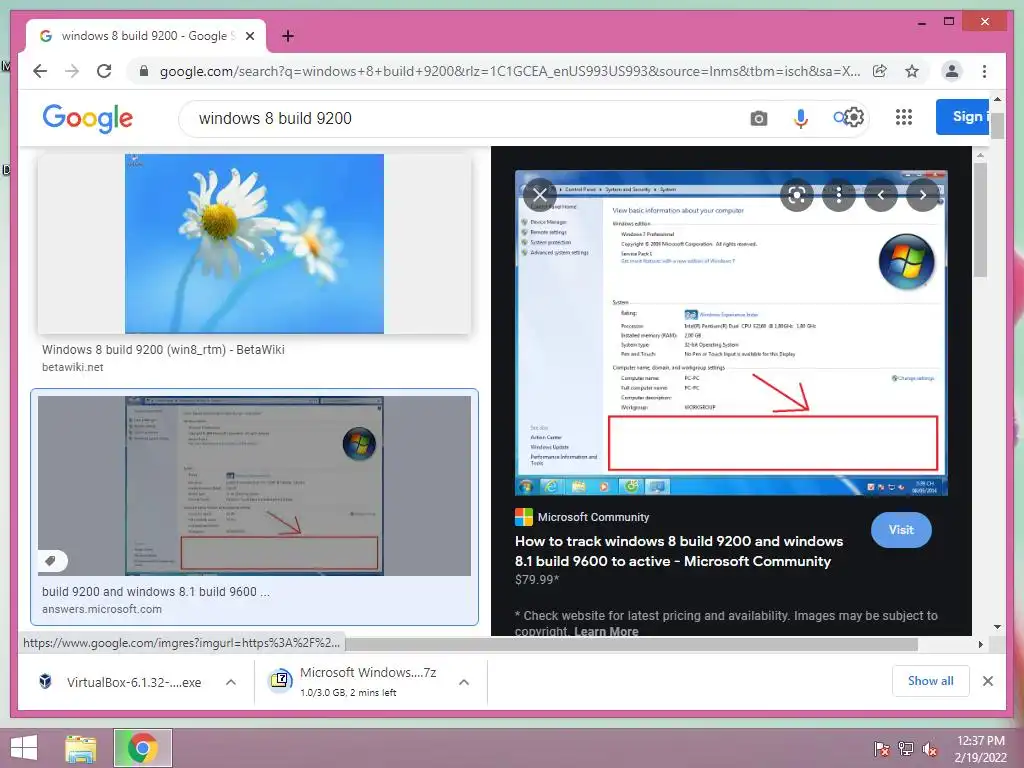Viewport: 1024px width, 768px height.
Task: Search by image with the camera icon
Action: coord(758,118)
